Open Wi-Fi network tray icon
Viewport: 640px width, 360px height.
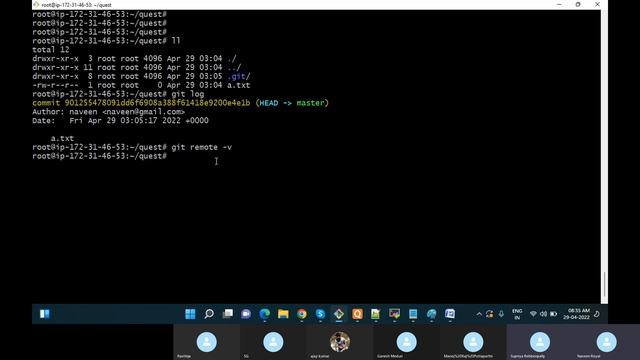pos(533,314)
